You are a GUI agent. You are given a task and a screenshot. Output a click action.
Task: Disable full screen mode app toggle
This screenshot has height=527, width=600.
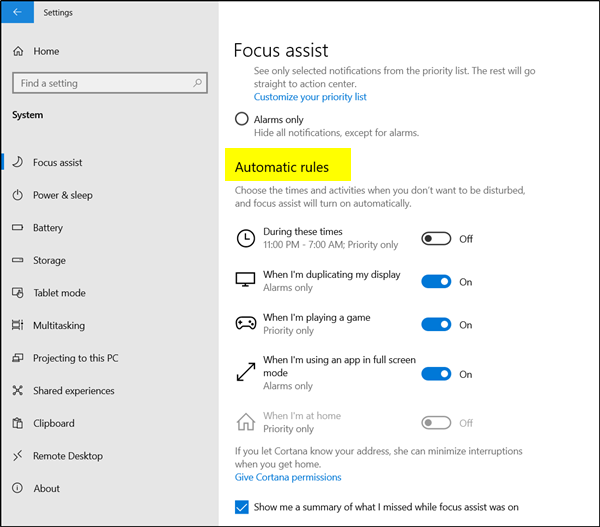[436, 374]
